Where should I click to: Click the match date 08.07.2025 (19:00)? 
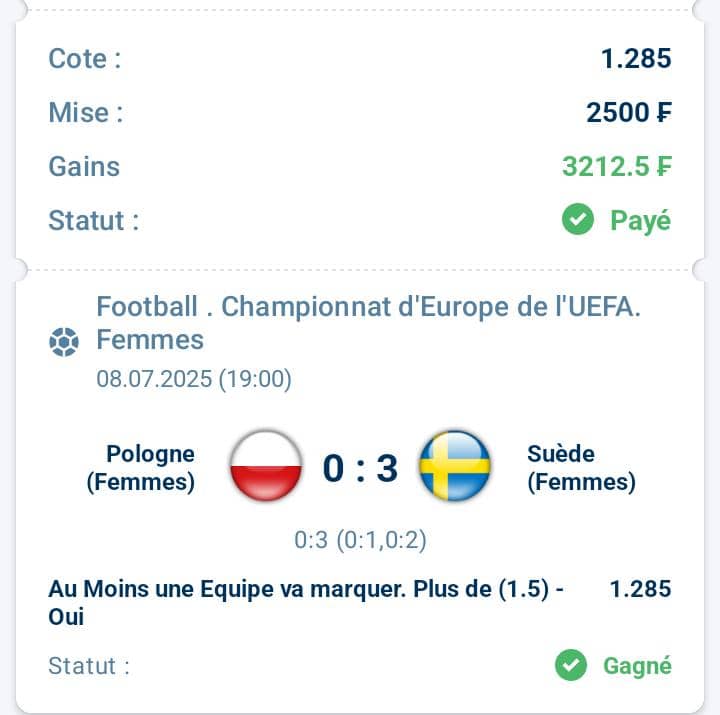[x=194, y=379]
